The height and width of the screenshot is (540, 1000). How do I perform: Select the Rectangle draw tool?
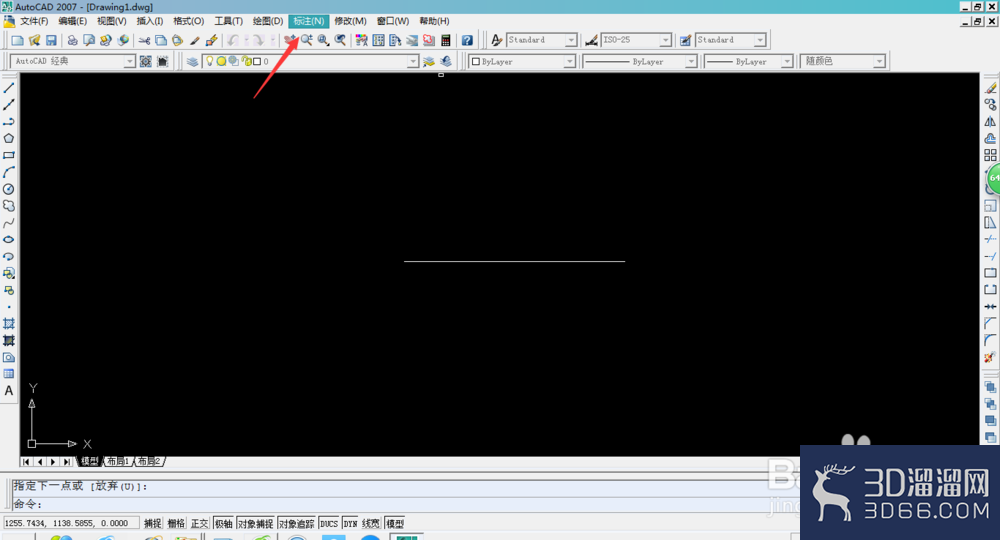click(x=9, y=155)
